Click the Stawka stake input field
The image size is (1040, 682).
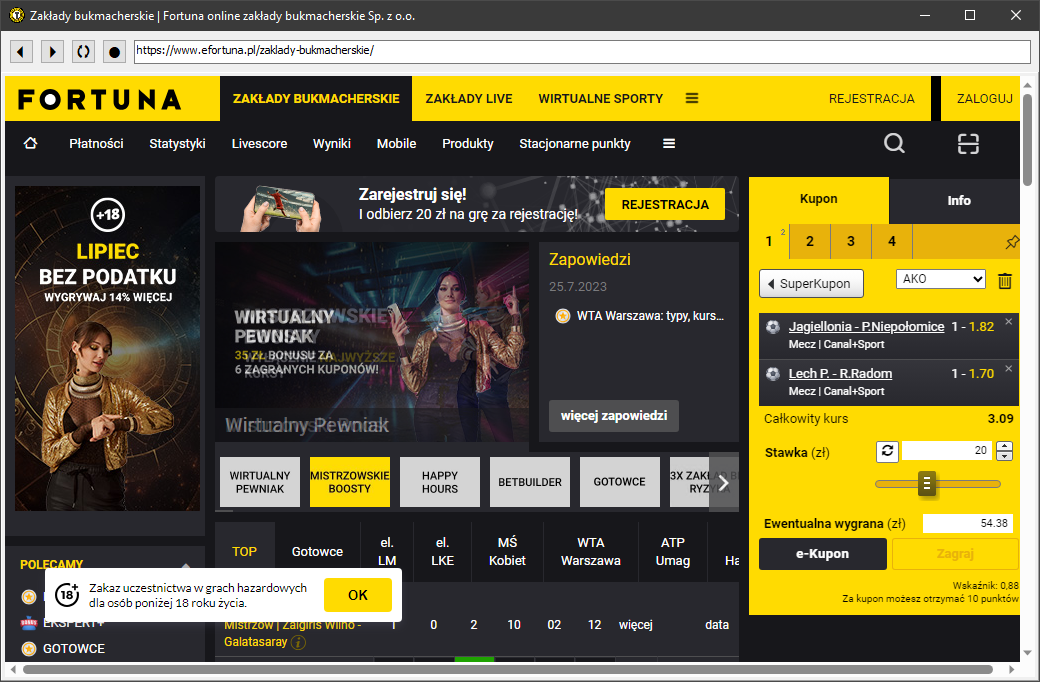[x=946, y=451]
